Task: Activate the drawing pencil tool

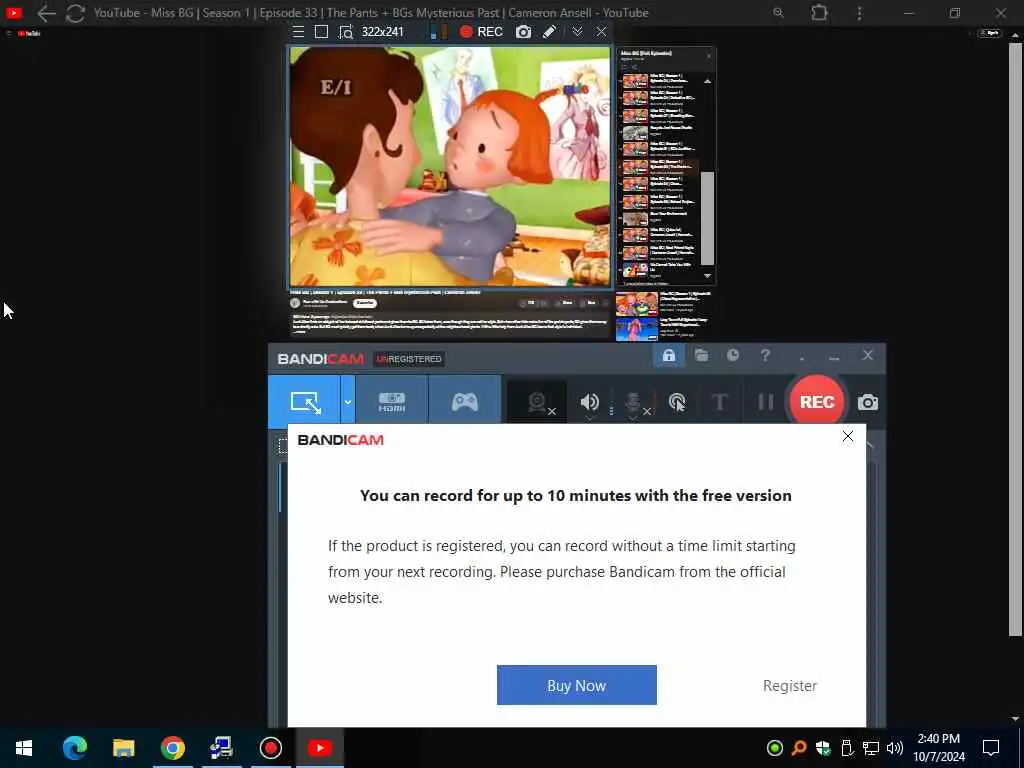Action: click(549, 32)
